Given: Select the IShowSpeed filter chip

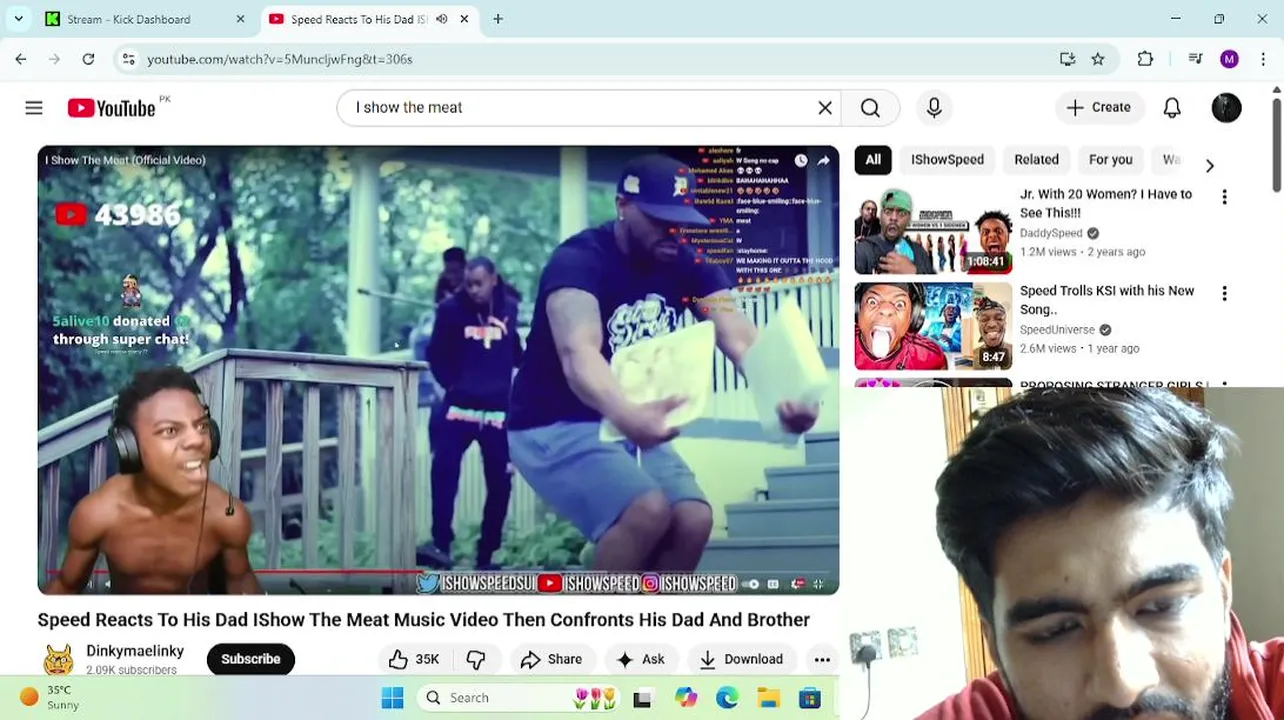Looking at the screenshot, I should point(947,160).
